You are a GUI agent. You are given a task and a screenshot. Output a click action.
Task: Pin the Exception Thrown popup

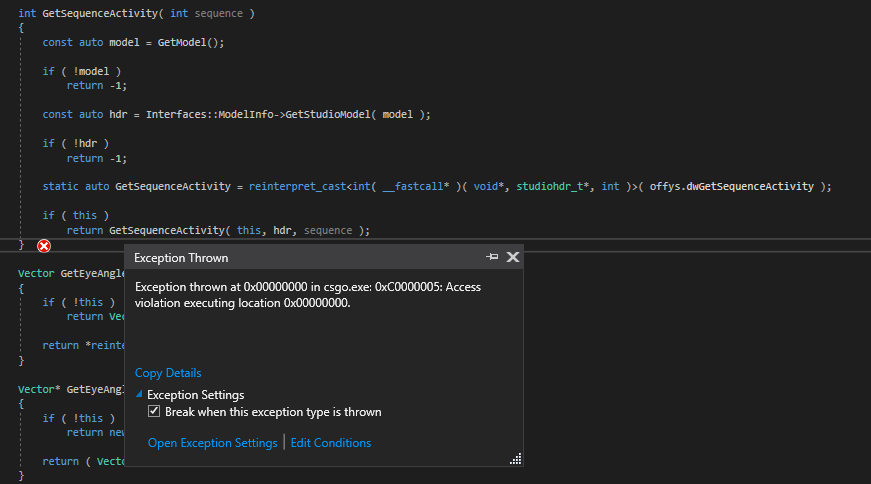pos(491,257)
